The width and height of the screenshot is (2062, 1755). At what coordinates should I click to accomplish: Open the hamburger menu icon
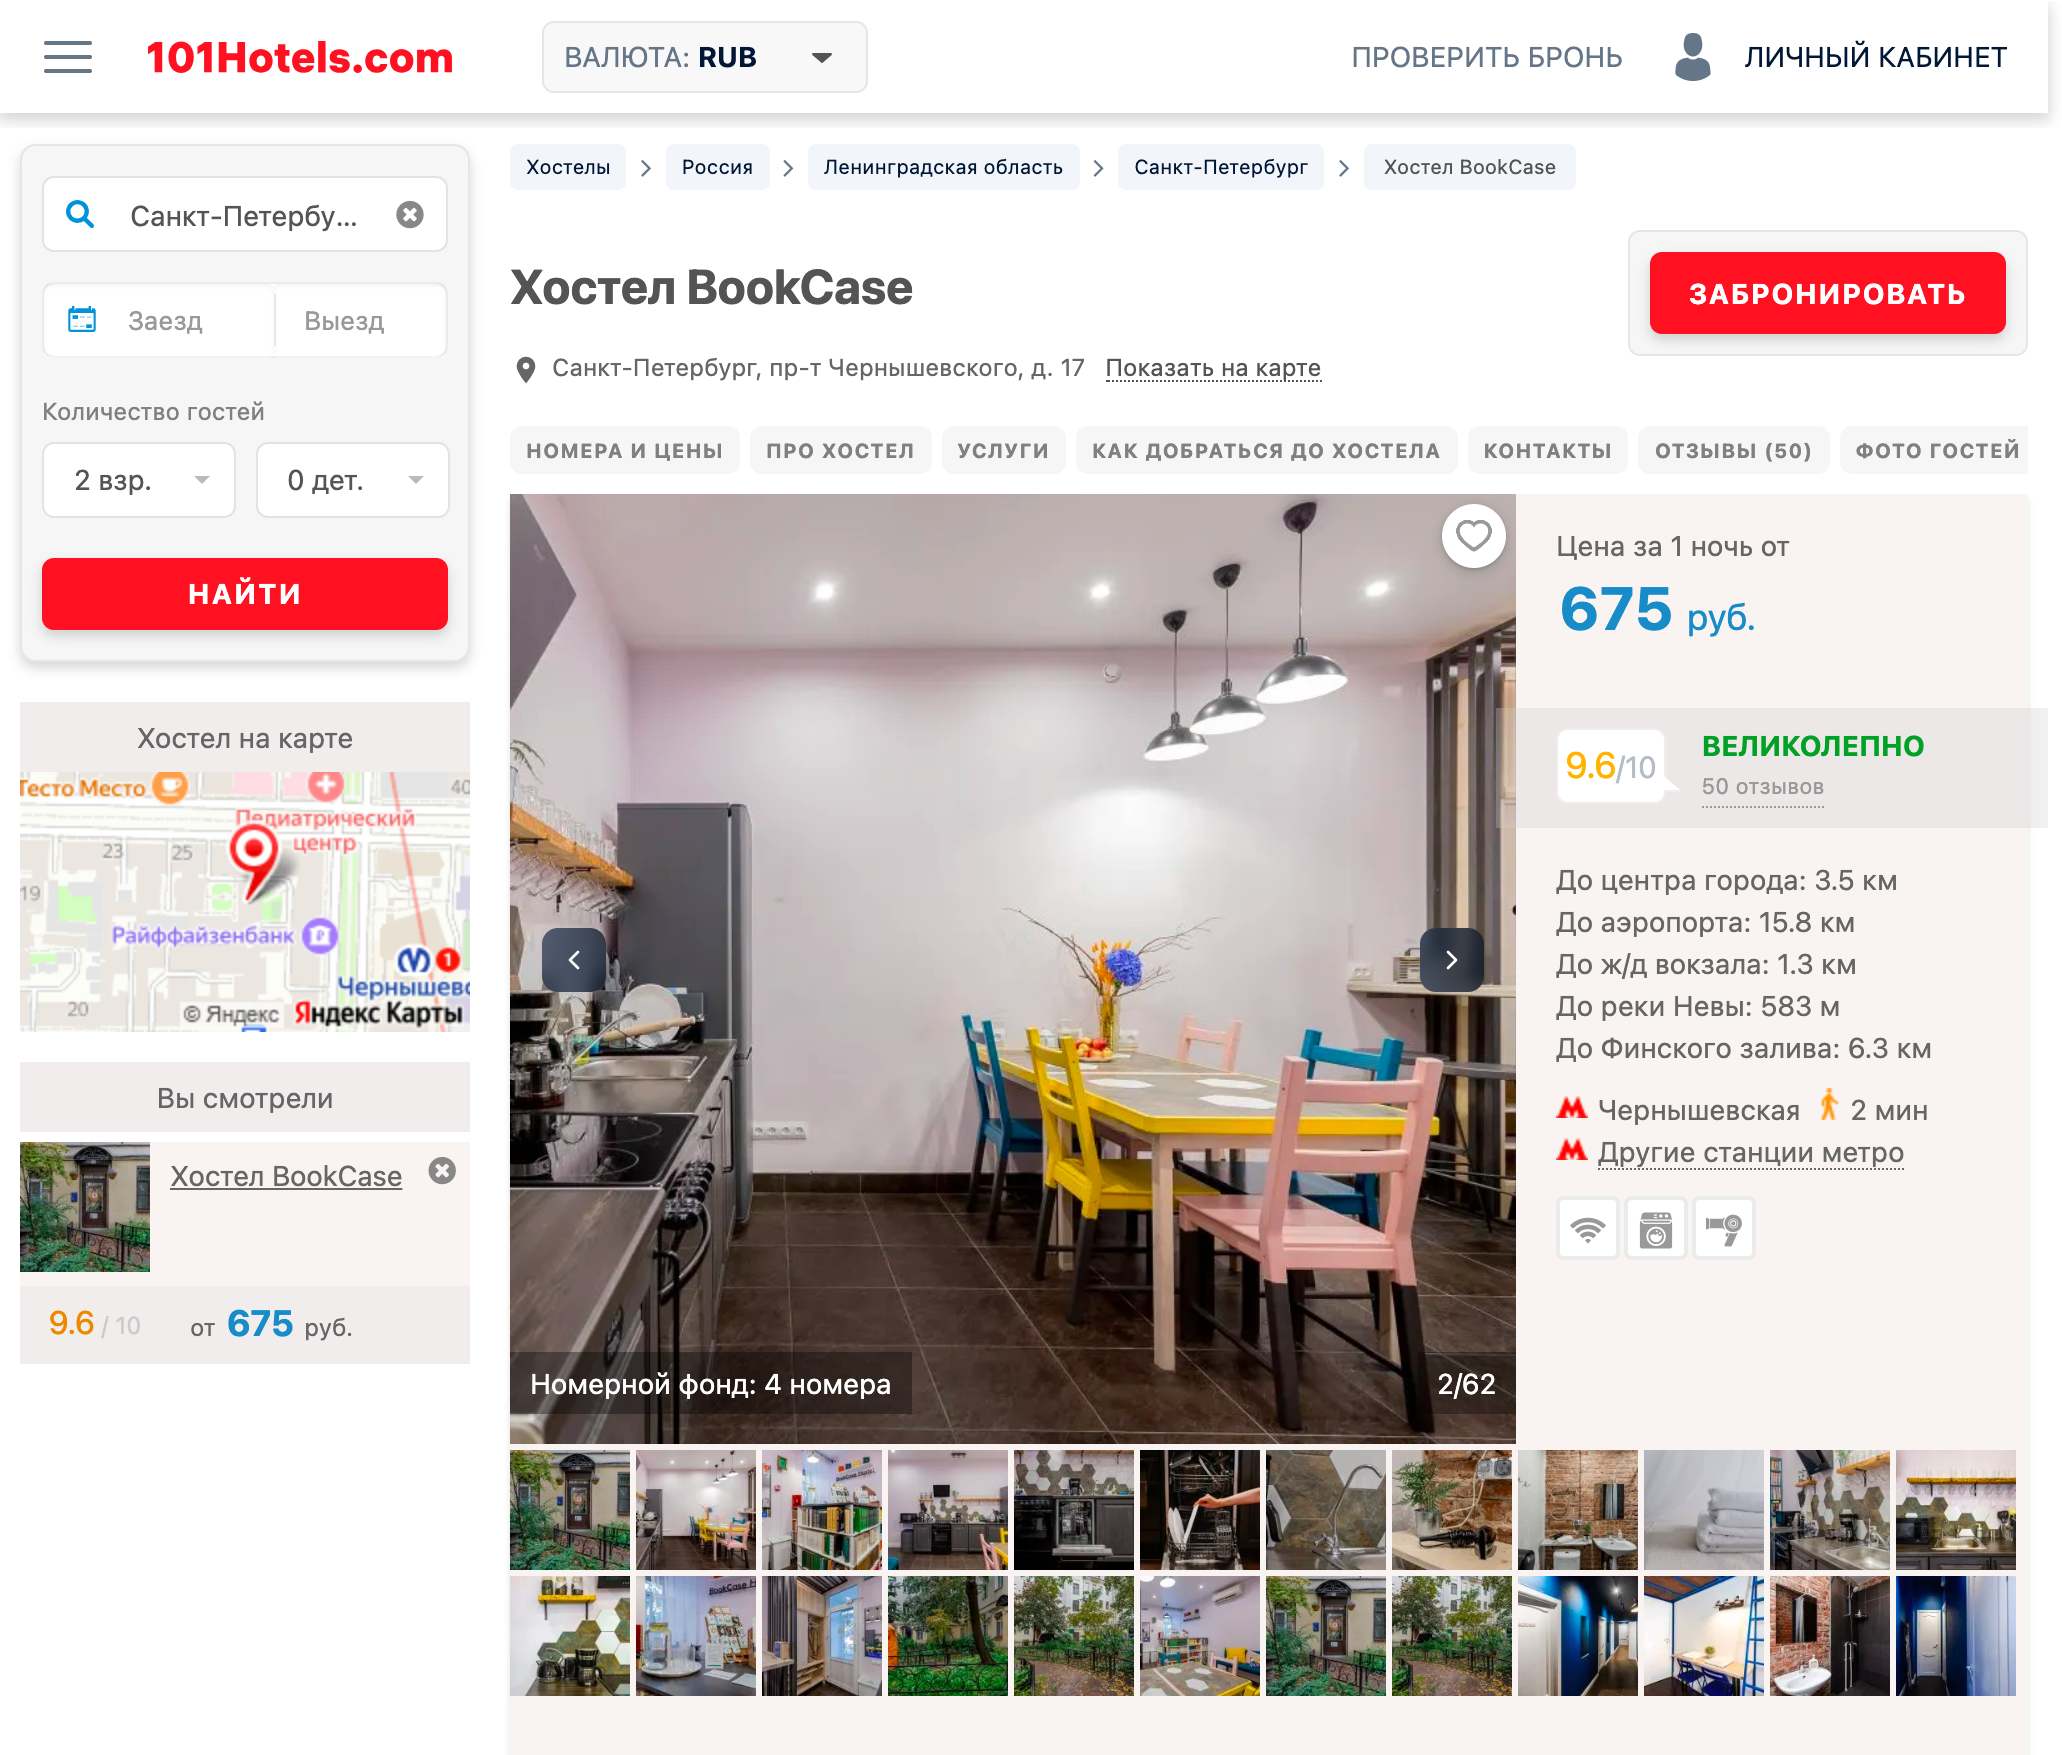(68, 57)
